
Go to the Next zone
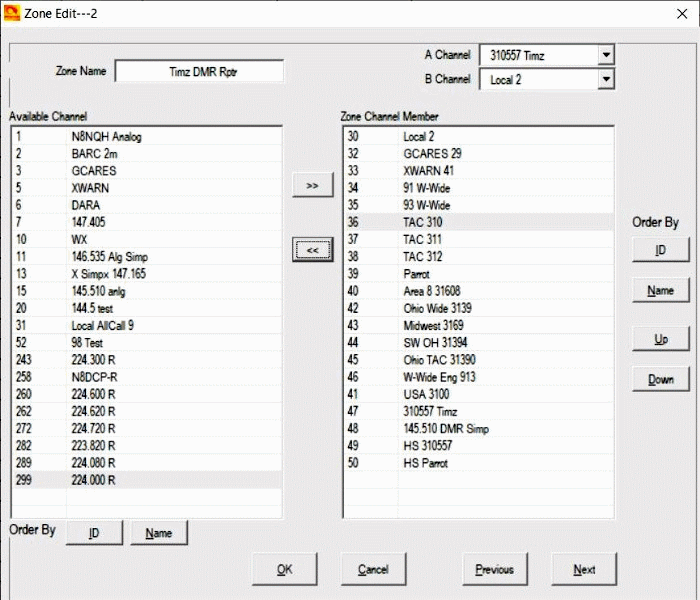pos(584,569)
